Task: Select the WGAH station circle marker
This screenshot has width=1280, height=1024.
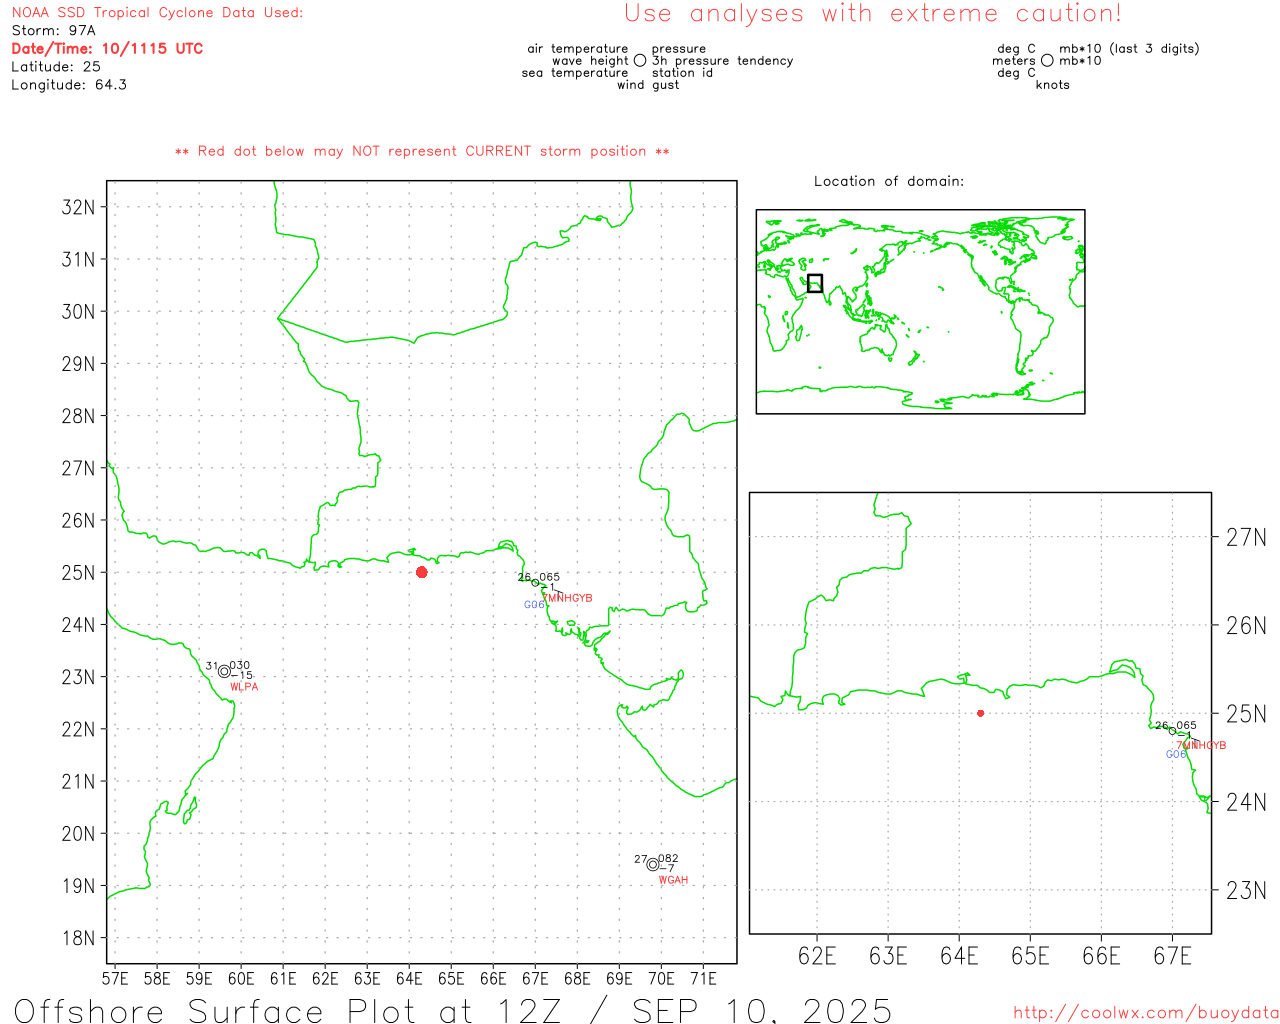Action: pyautogui.click(x=653, y=865)
